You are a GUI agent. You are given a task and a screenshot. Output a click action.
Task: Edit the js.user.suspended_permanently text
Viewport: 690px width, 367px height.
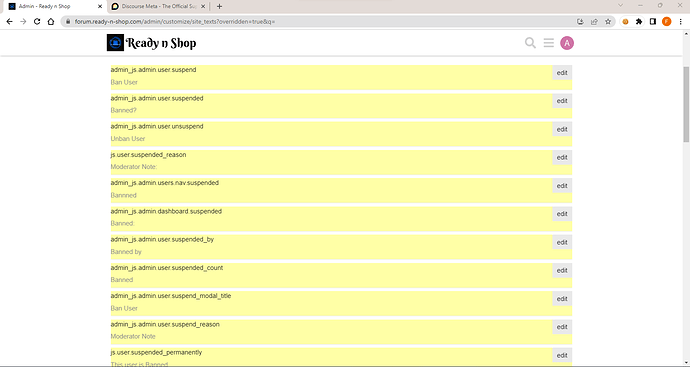pos(562,356)
